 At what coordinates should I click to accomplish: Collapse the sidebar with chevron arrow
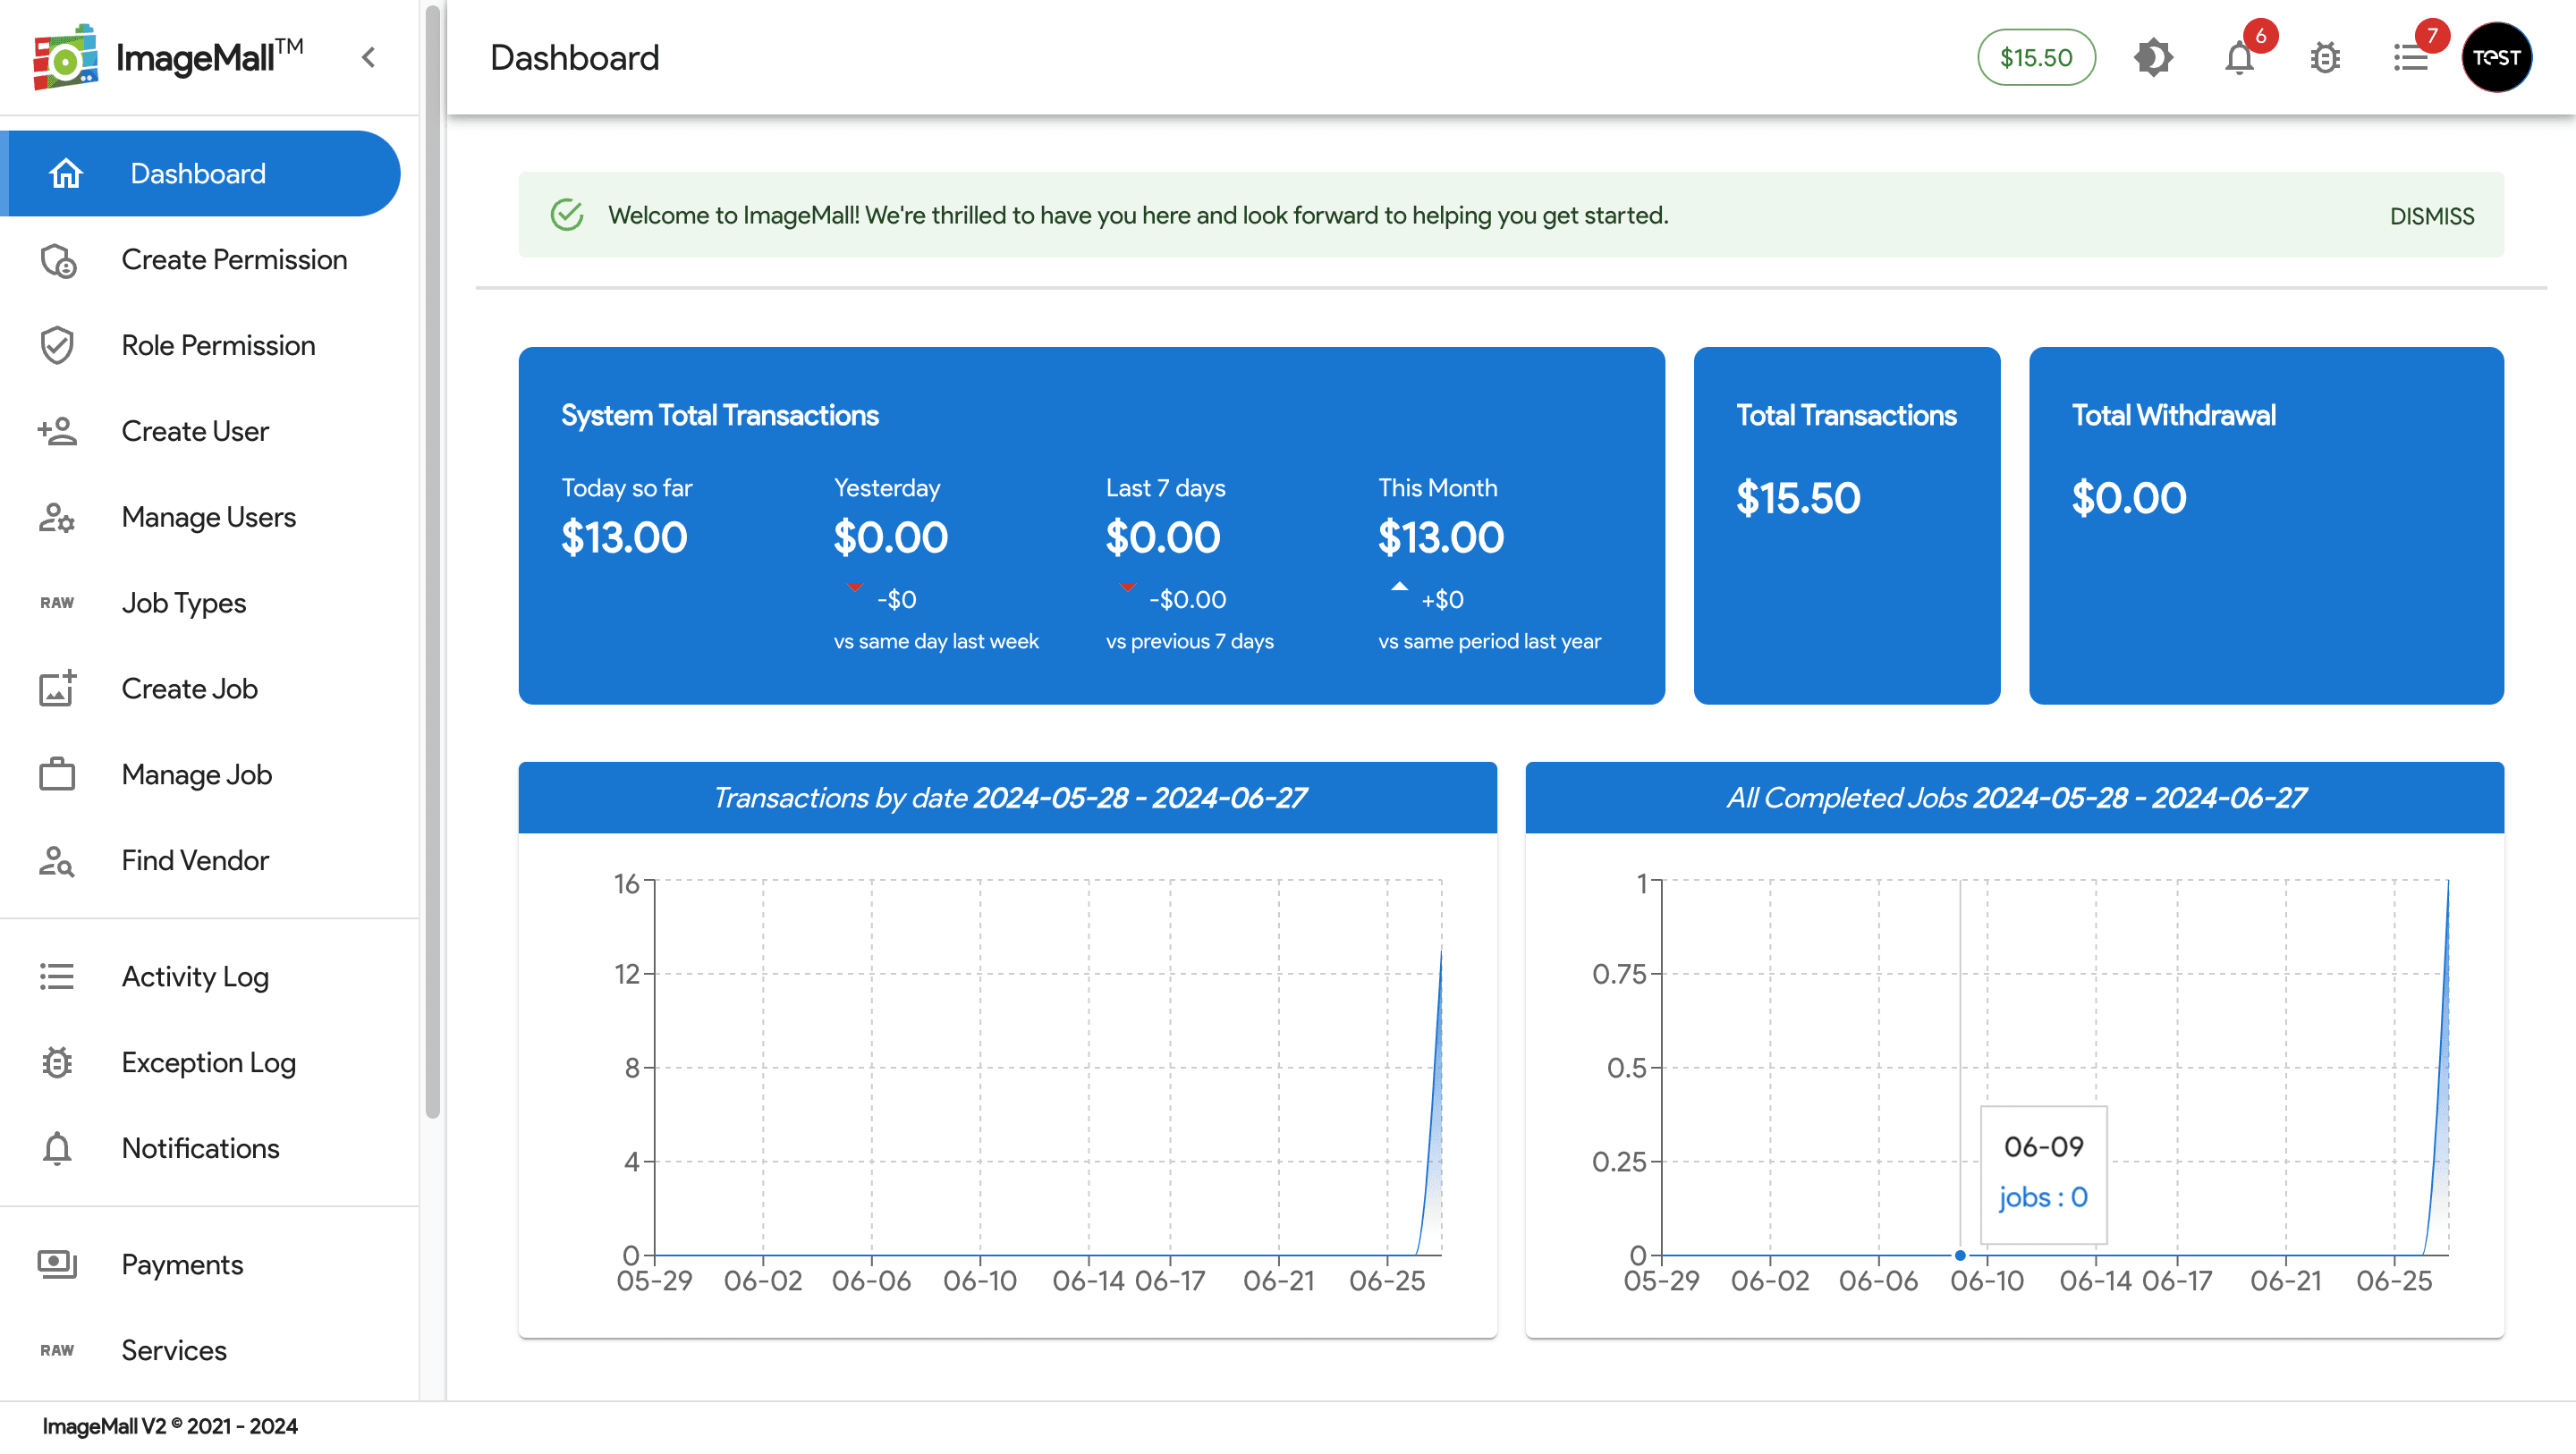click(x=369, y=57)
